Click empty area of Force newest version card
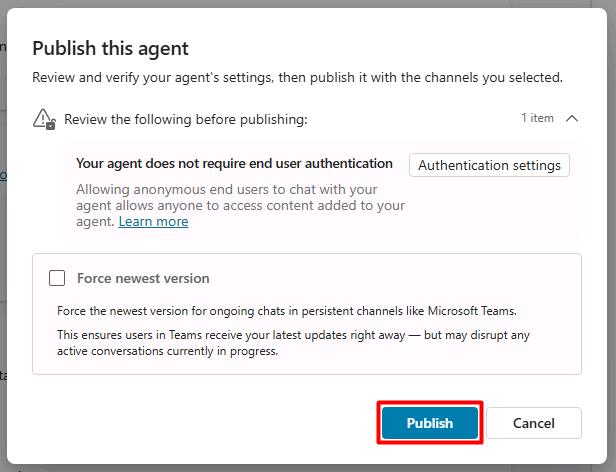Viewport: 616px width, 472px height. (393, 279)
